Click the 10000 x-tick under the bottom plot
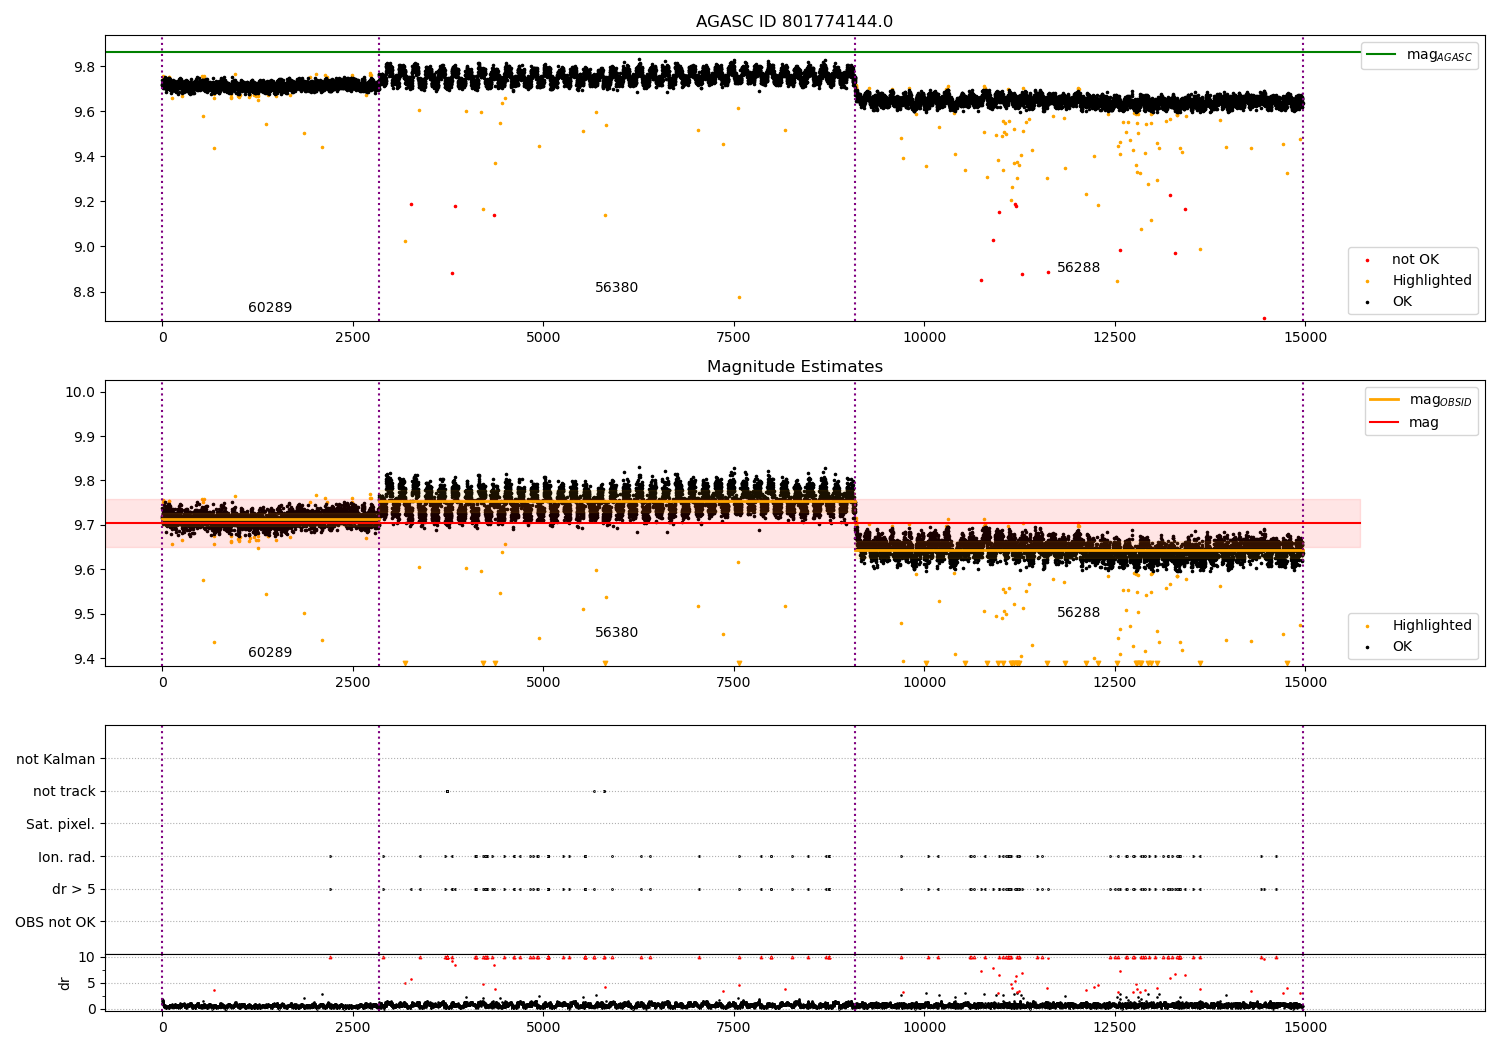Viewport: 1500px width, 1050px height. tap(924, 1028)
